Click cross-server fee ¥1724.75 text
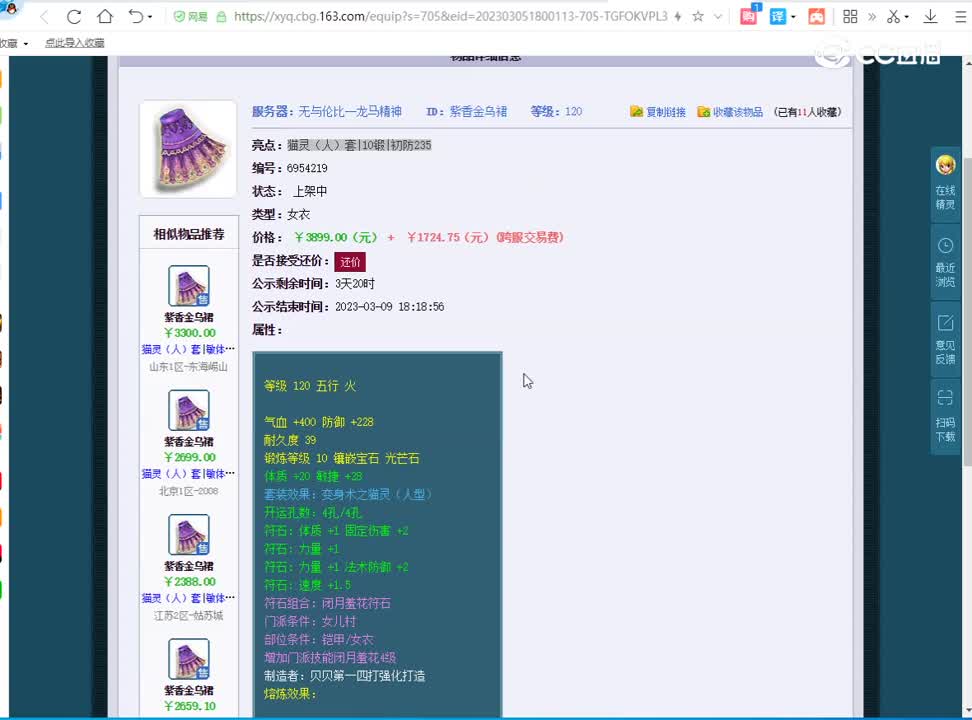 [485, 238]
